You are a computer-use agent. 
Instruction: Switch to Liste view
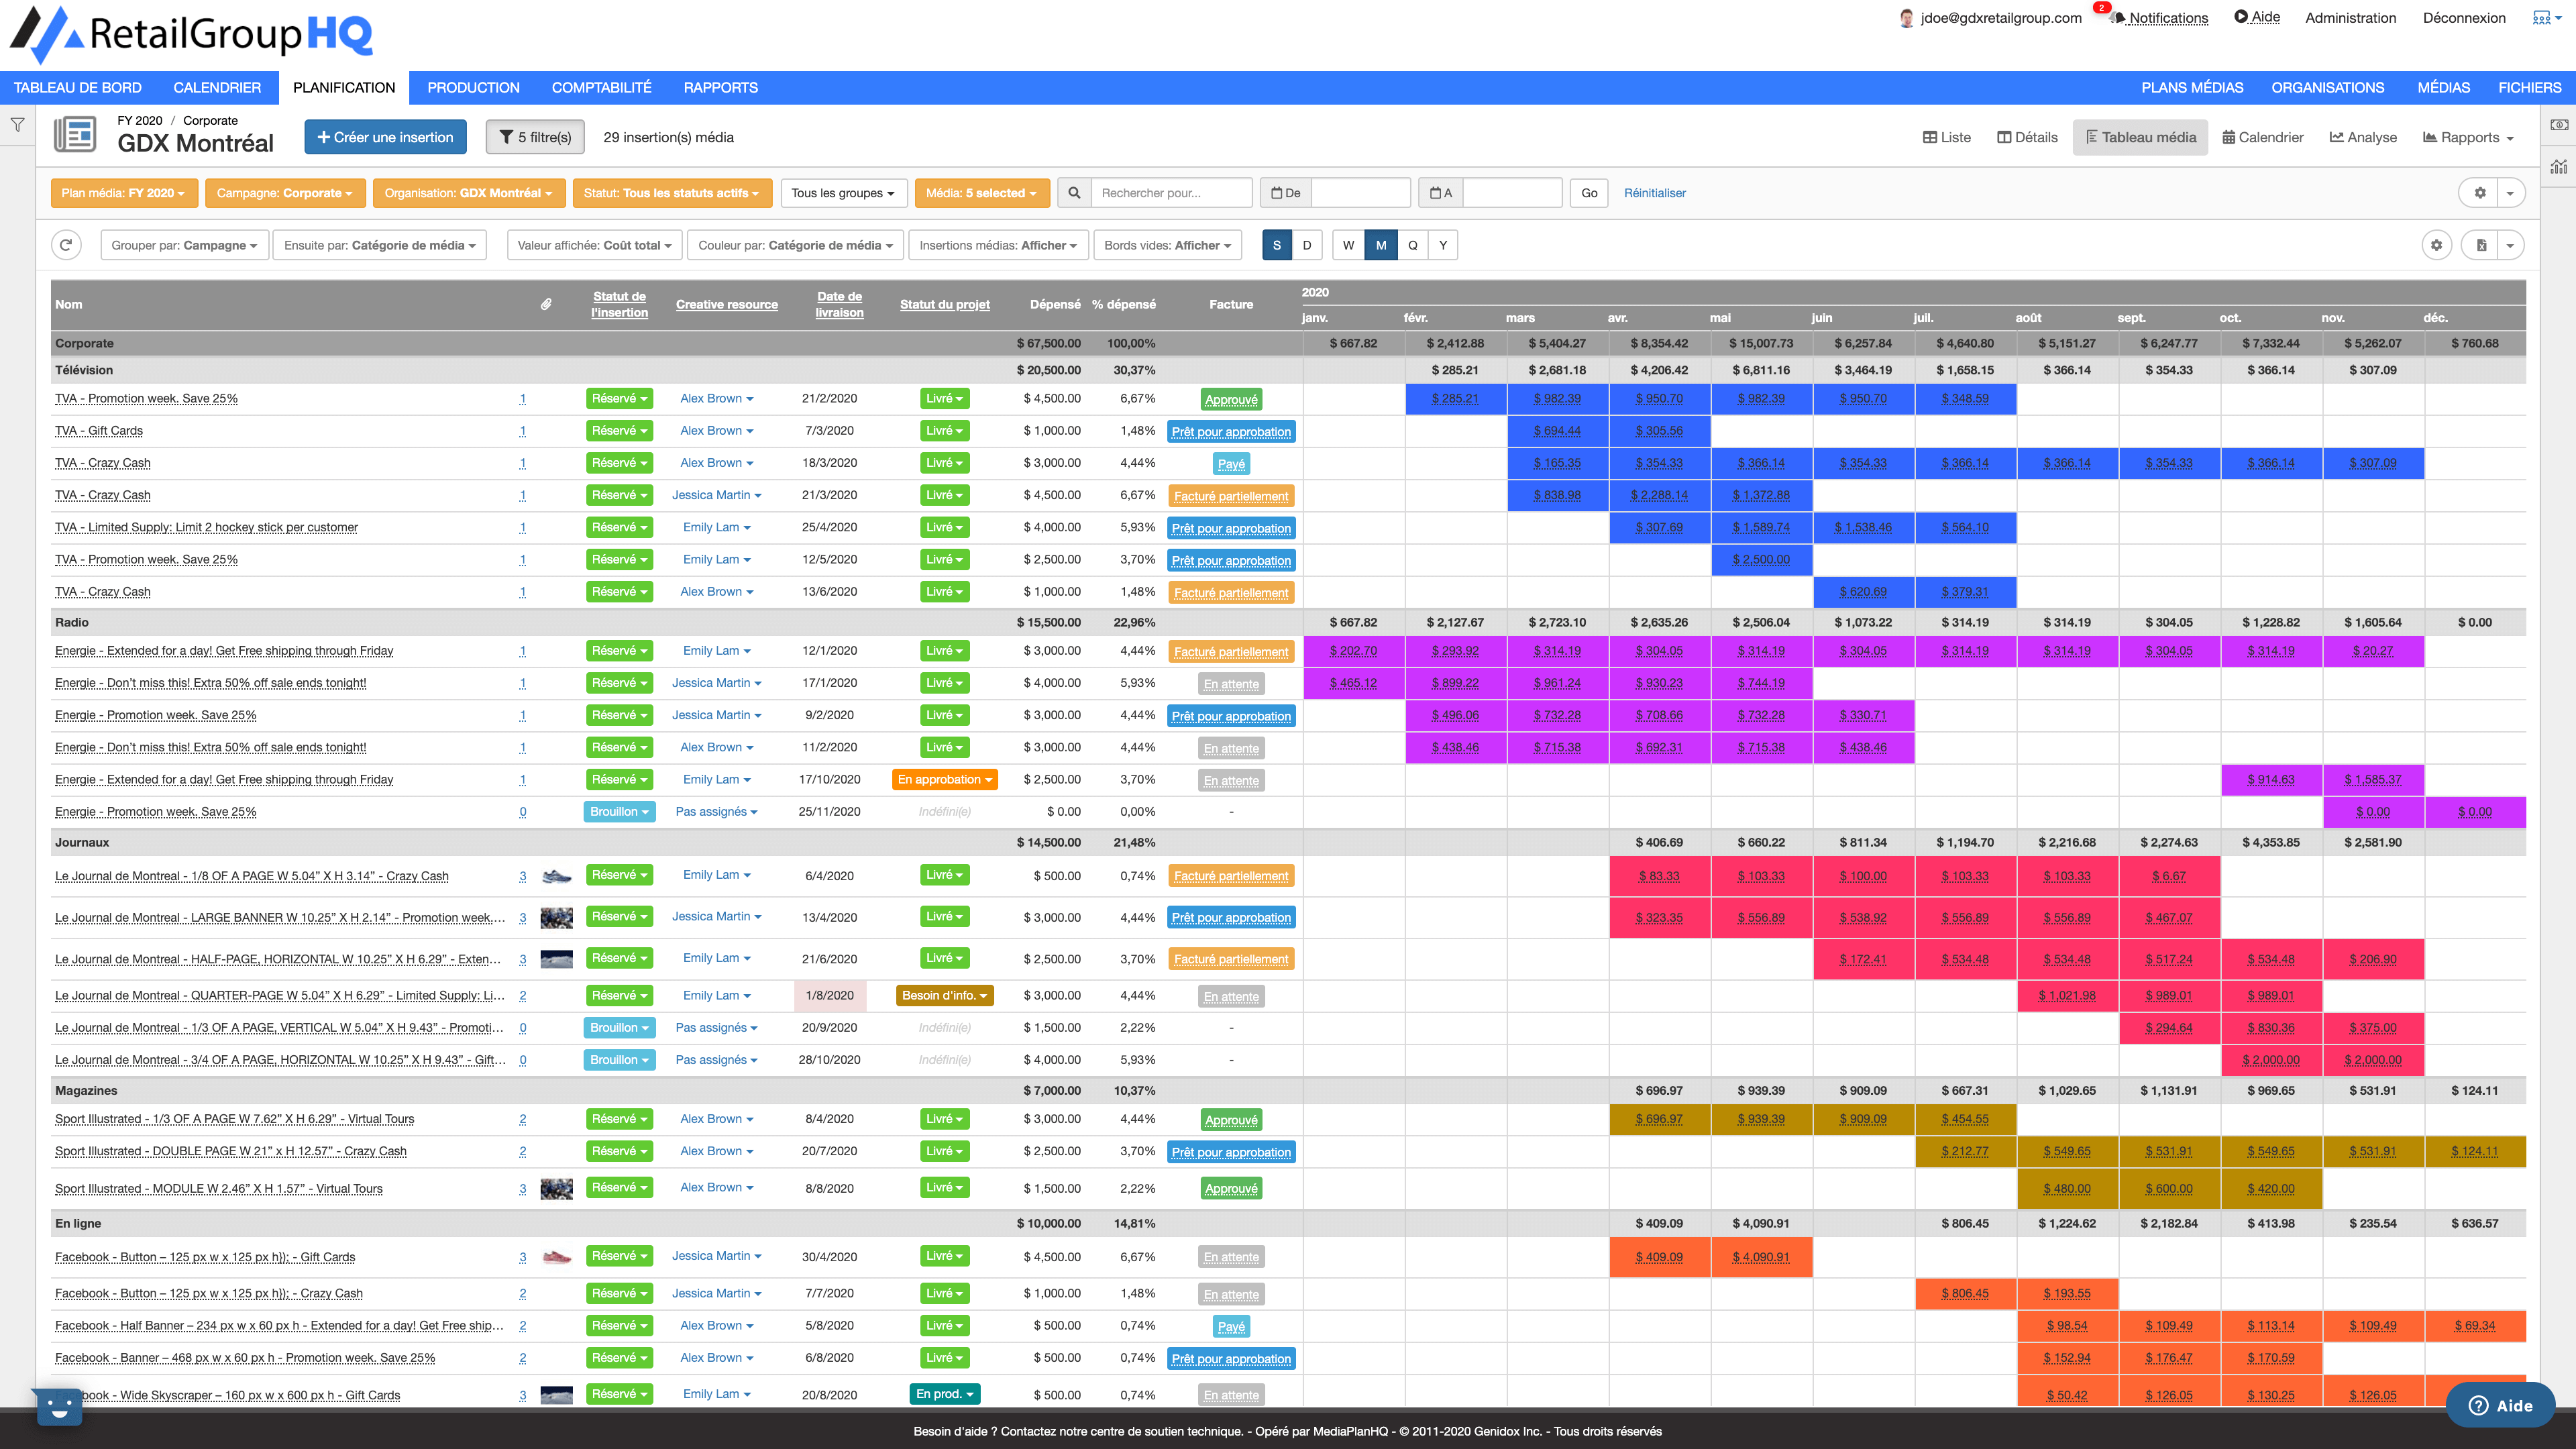1946,137
